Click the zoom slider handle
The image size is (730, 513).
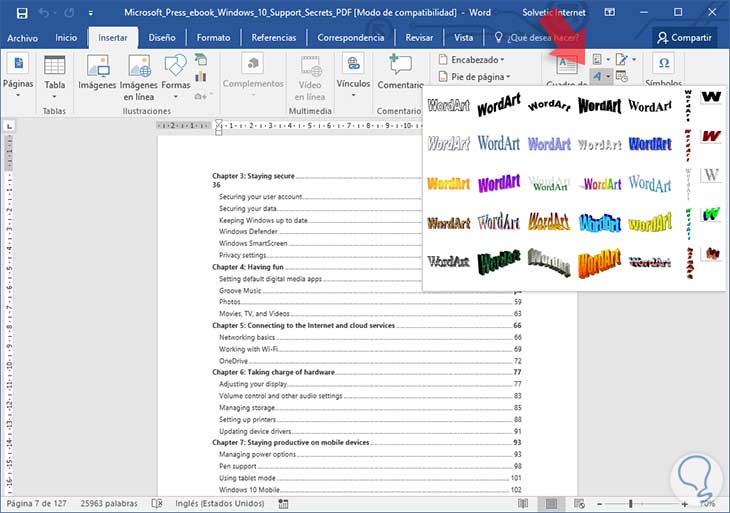tap(631, 504)
